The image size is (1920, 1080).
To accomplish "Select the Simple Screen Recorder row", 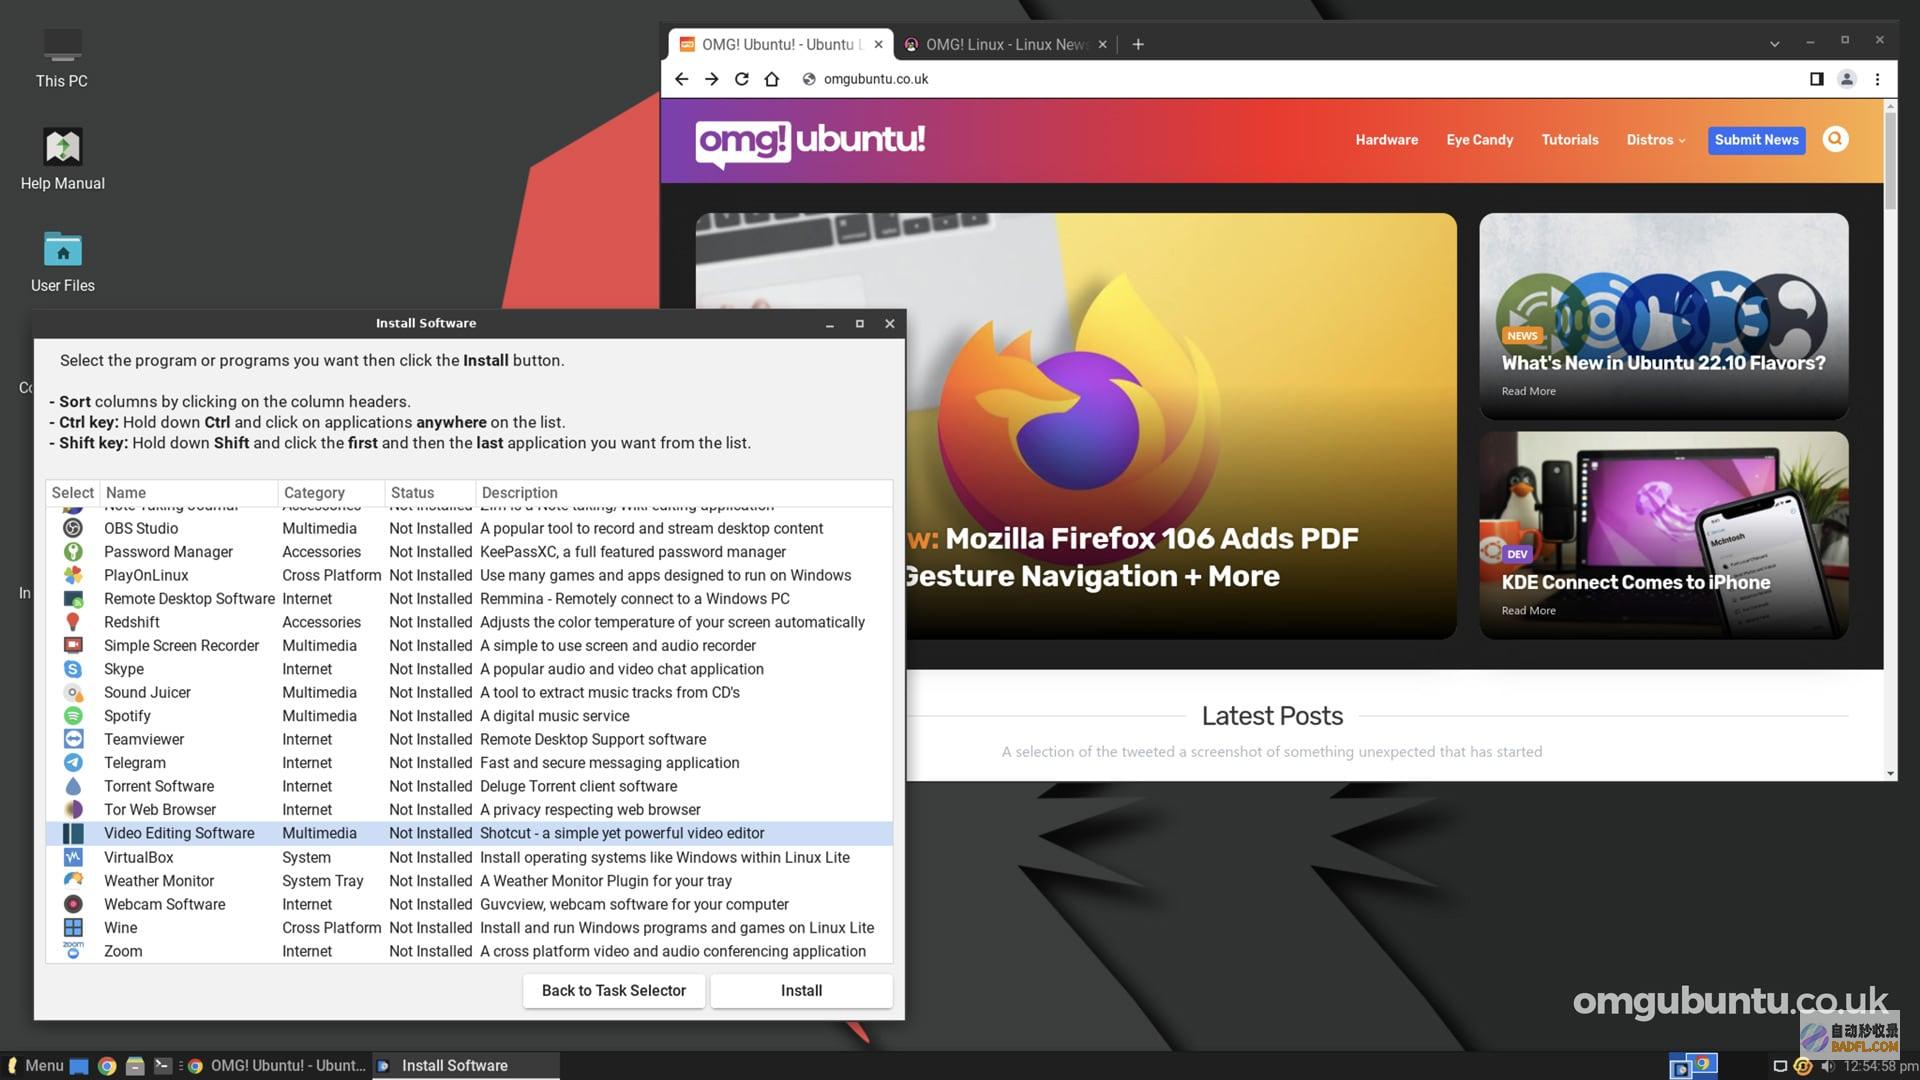I will point(469,645).
